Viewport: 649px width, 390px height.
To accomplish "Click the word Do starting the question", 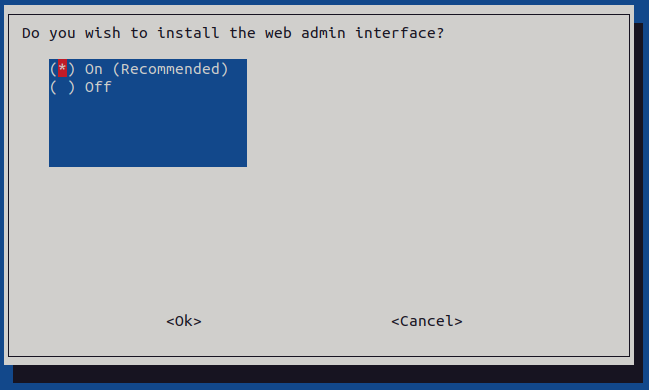I will (31, 33).
